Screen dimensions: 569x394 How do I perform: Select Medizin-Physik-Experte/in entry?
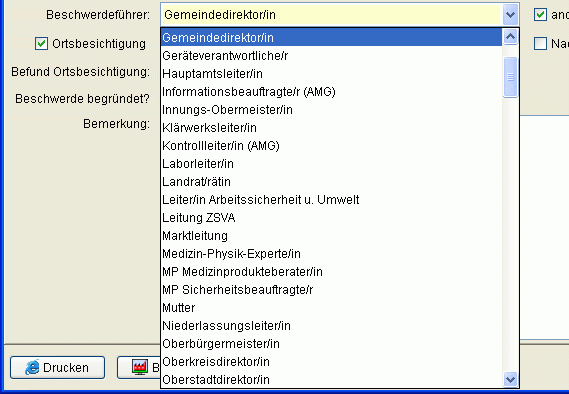[x=331, y=254]
